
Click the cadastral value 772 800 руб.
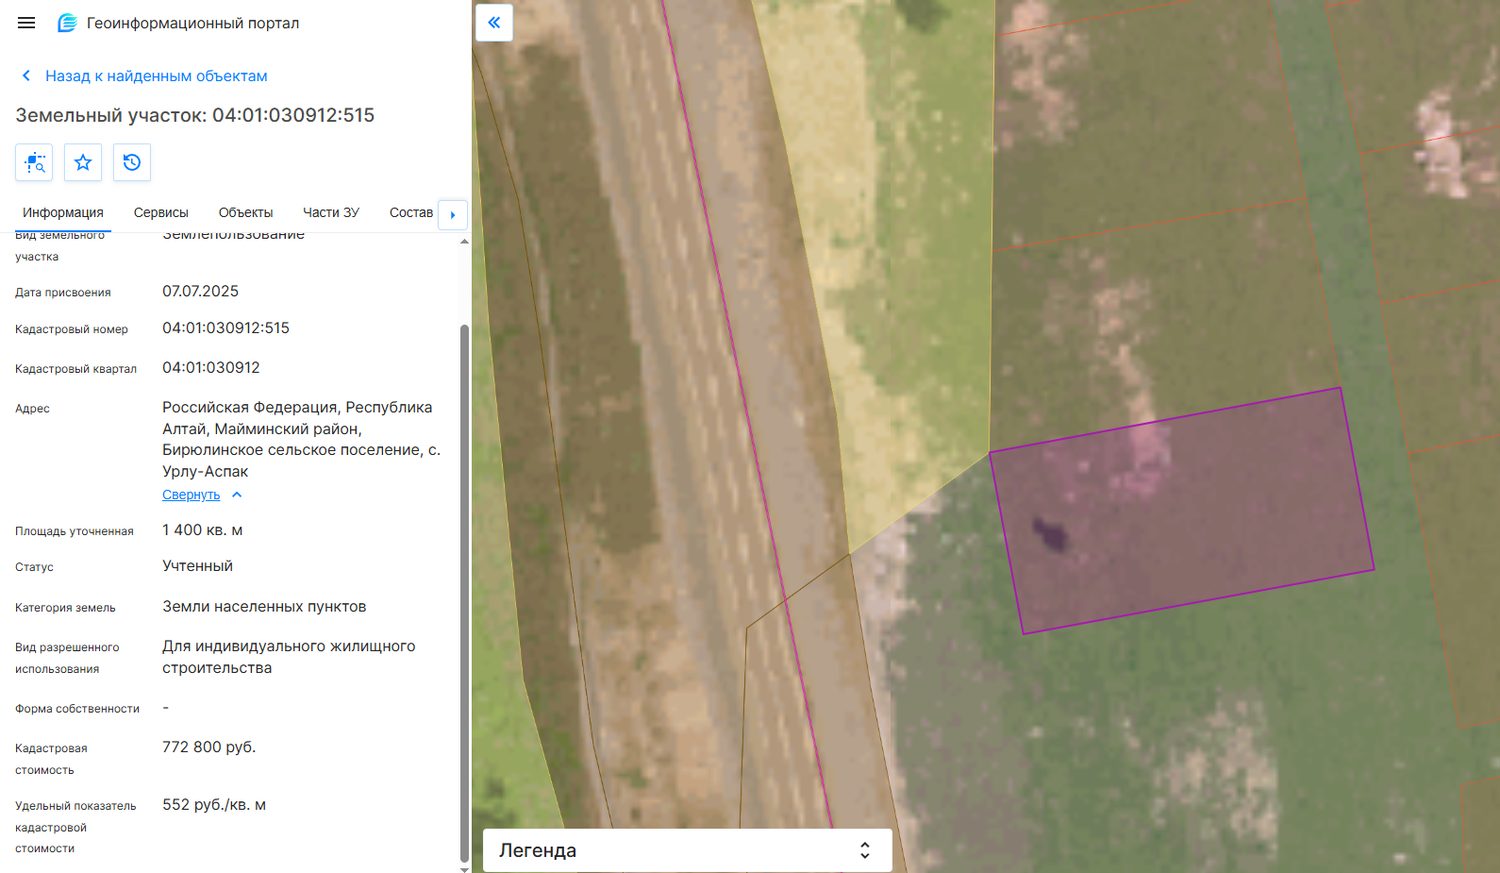209,747
